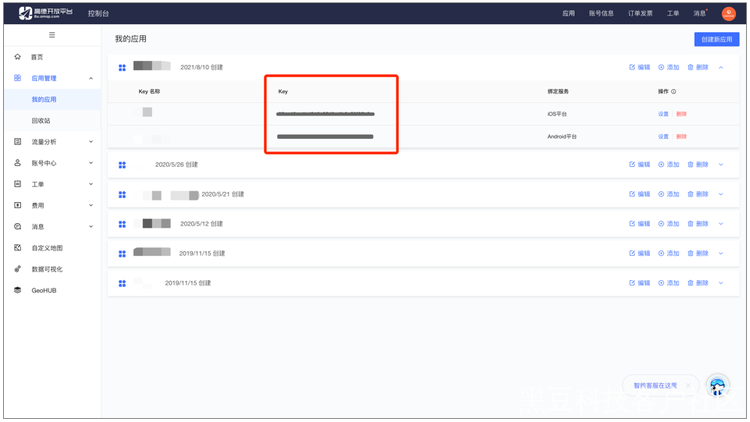Add a key to the 2020/5/26 app

click(669, 165)
